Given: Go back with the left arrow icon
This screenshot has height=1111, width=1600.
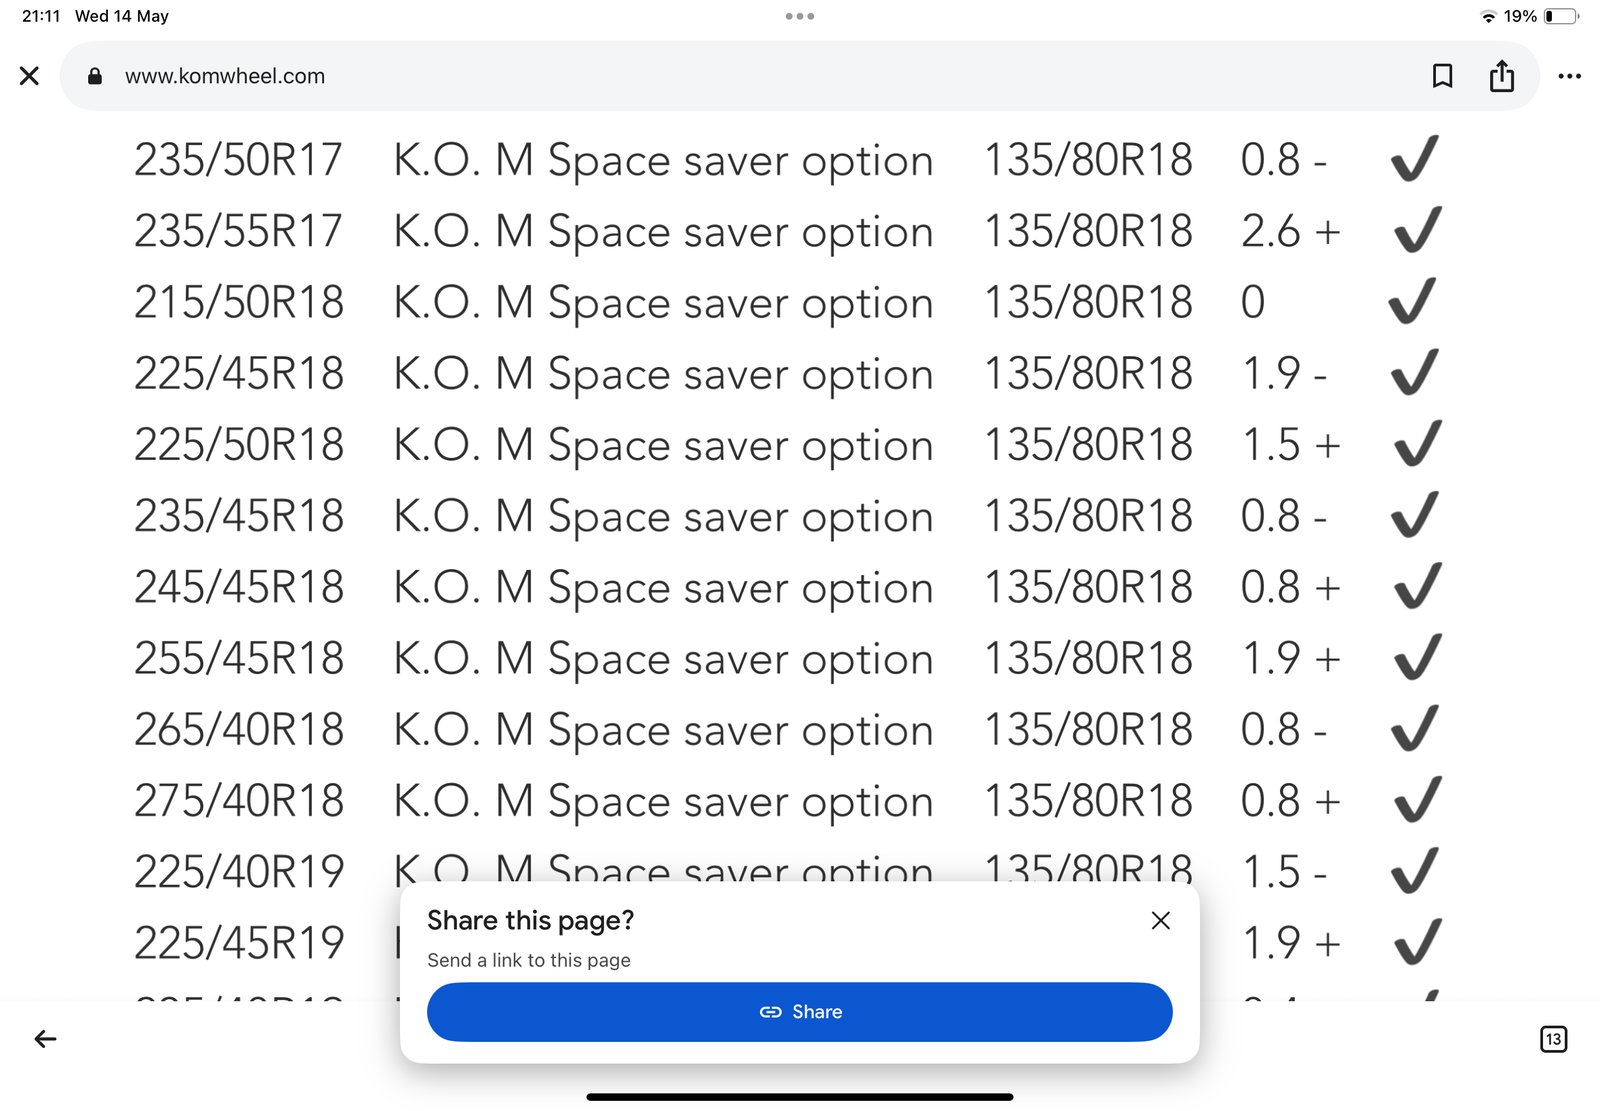Looking at the screenshot, I should [45, 1039].
